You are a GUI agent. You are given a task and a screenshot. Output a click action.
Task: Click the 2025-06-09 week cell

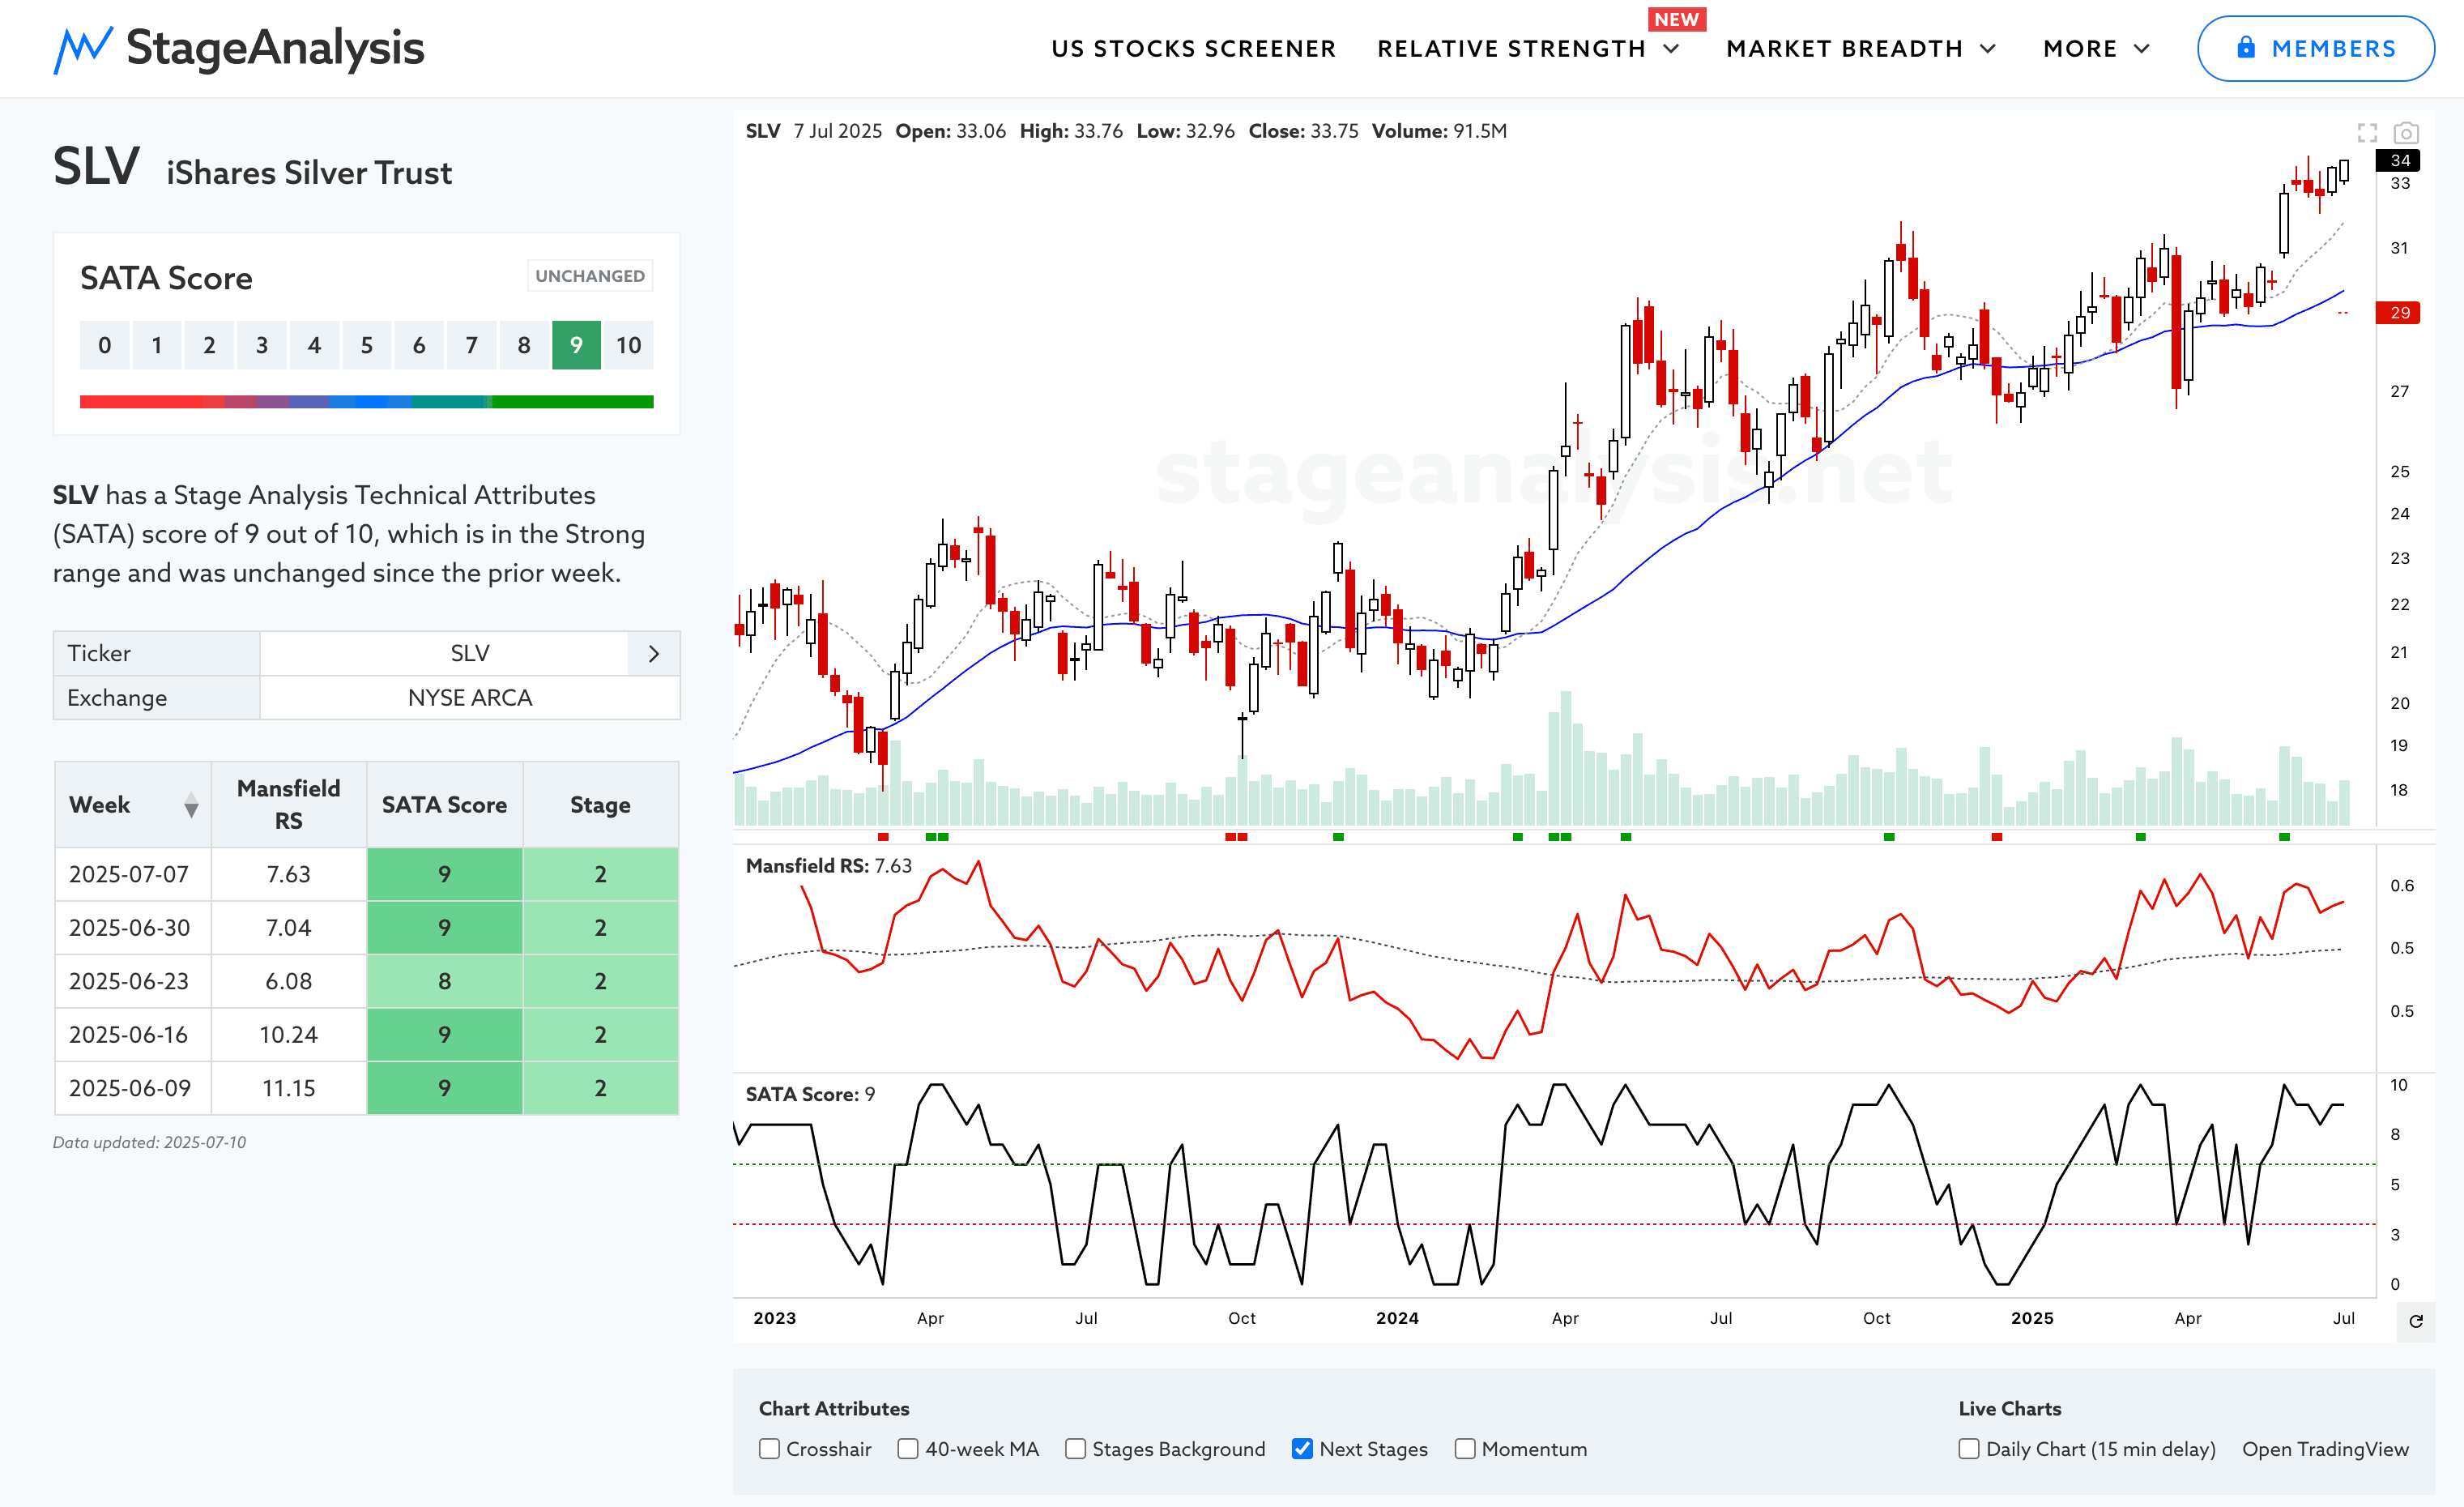[133, 1088]
